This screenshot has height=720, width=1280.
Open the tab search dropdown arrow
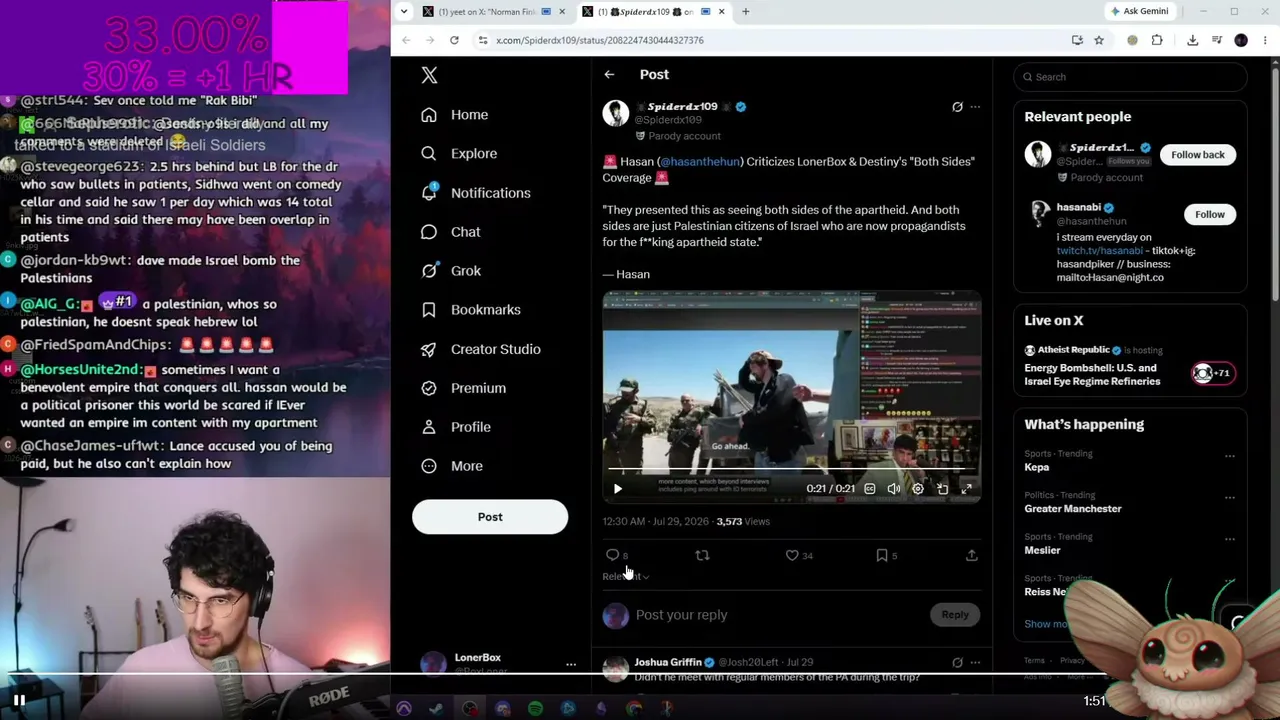(403, 12)
